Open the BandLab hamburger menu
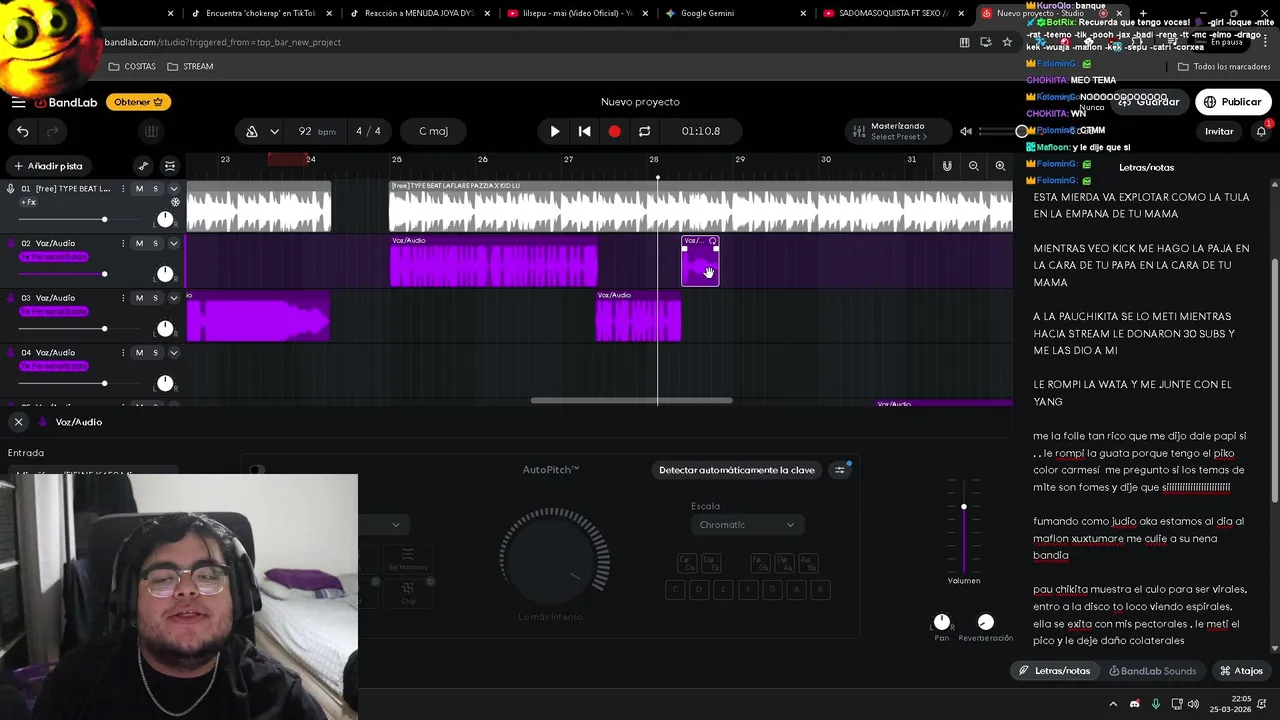 tap(18, 102)
